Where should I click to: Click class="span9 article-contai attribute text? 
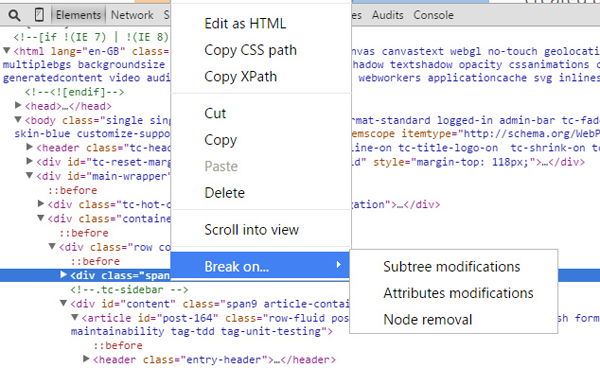pyautogui.click(x=266, y=304)
